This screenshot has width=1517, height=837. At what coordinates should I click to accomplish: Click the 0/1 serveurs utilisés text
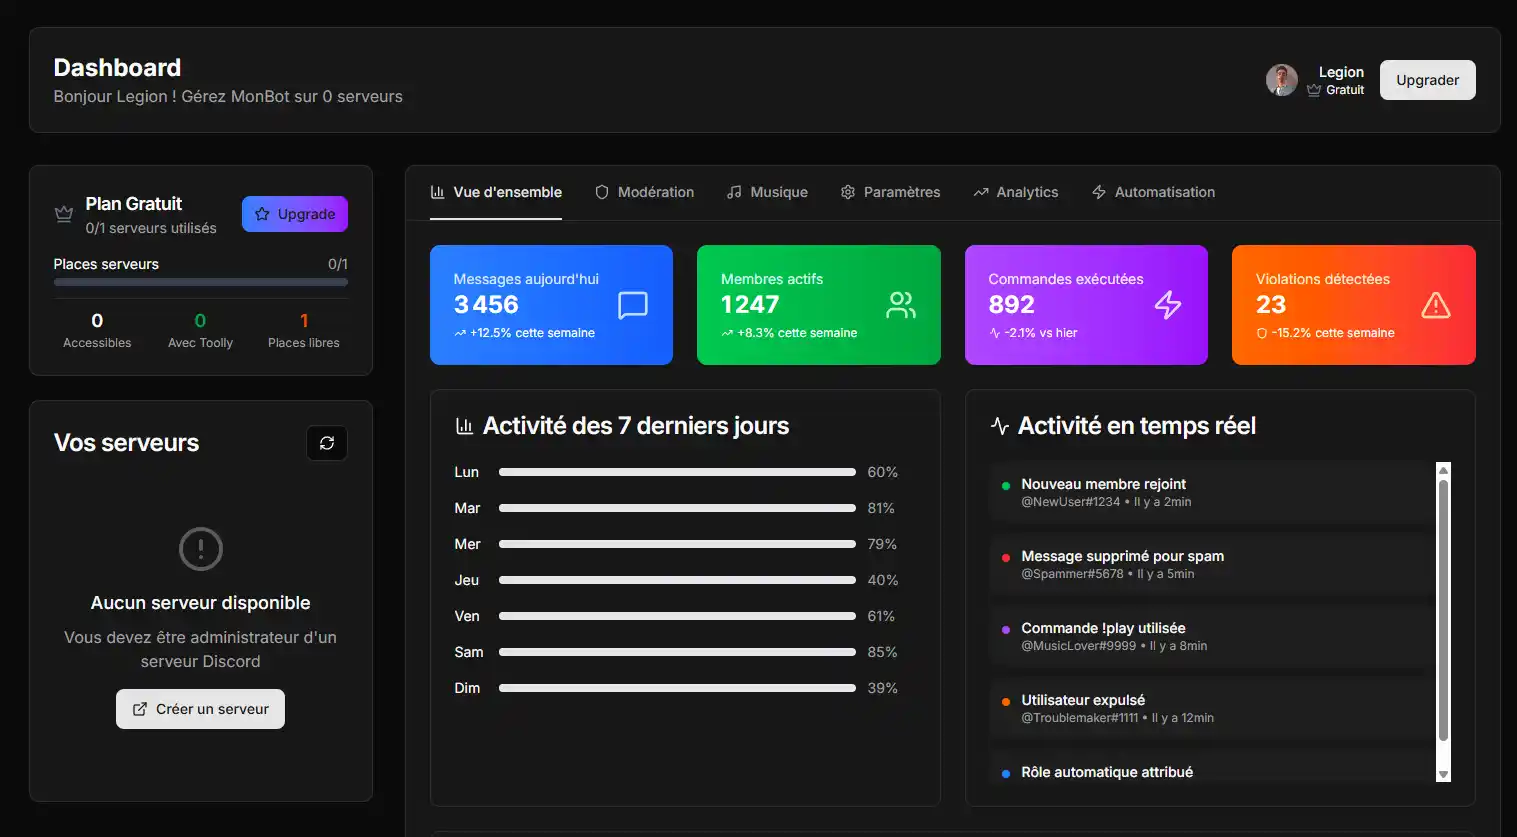click(151, 228)
